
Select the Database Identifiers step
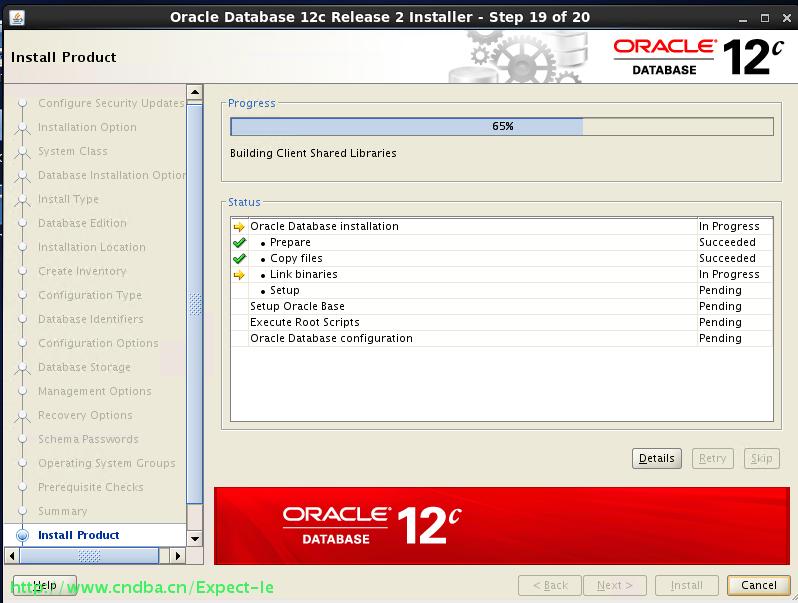click(91, 319)
